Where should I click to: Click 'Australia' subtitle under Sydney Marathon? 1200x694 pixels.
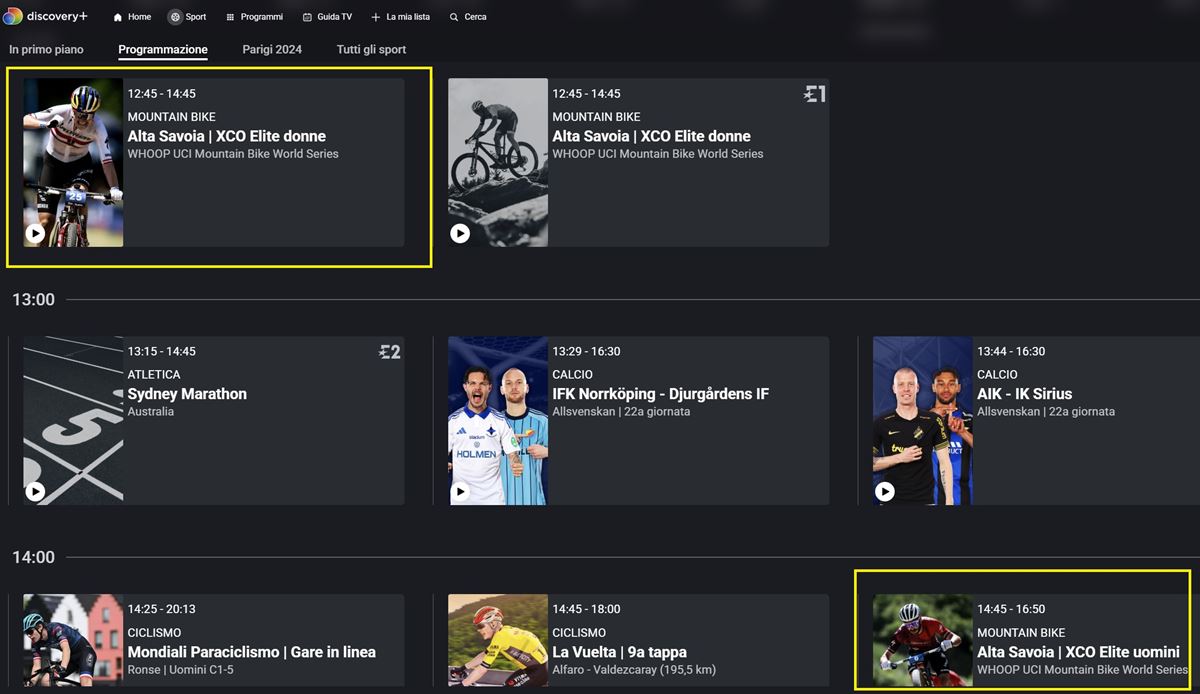pyautogui.click(x=151, y=412)
